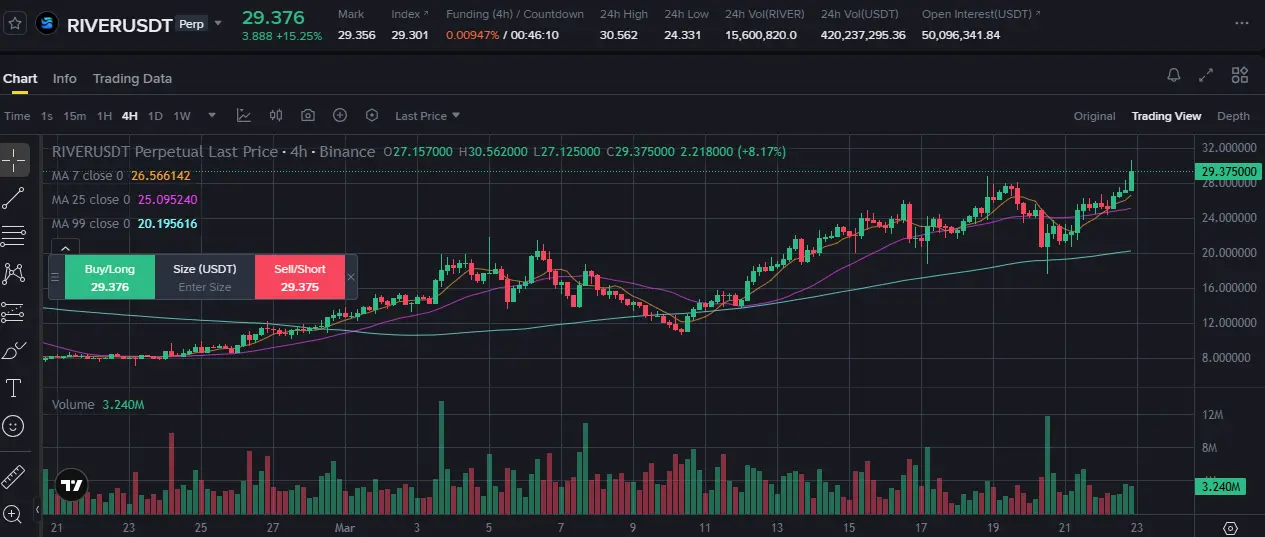Select the 1s interval

[x=47, y=116]
